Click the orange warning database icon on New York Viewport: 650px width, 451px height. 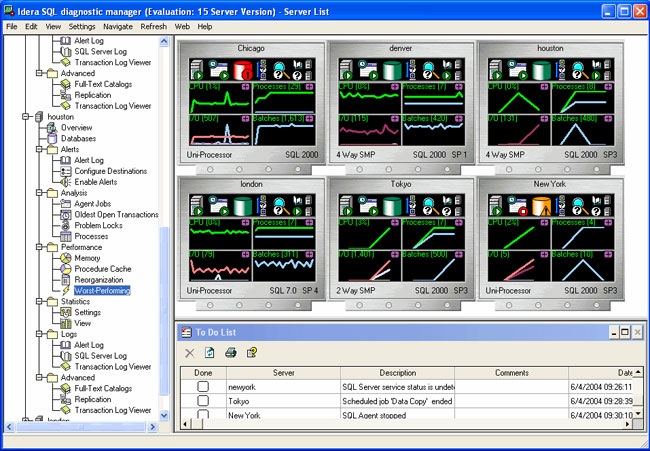(x=541, y=206)
